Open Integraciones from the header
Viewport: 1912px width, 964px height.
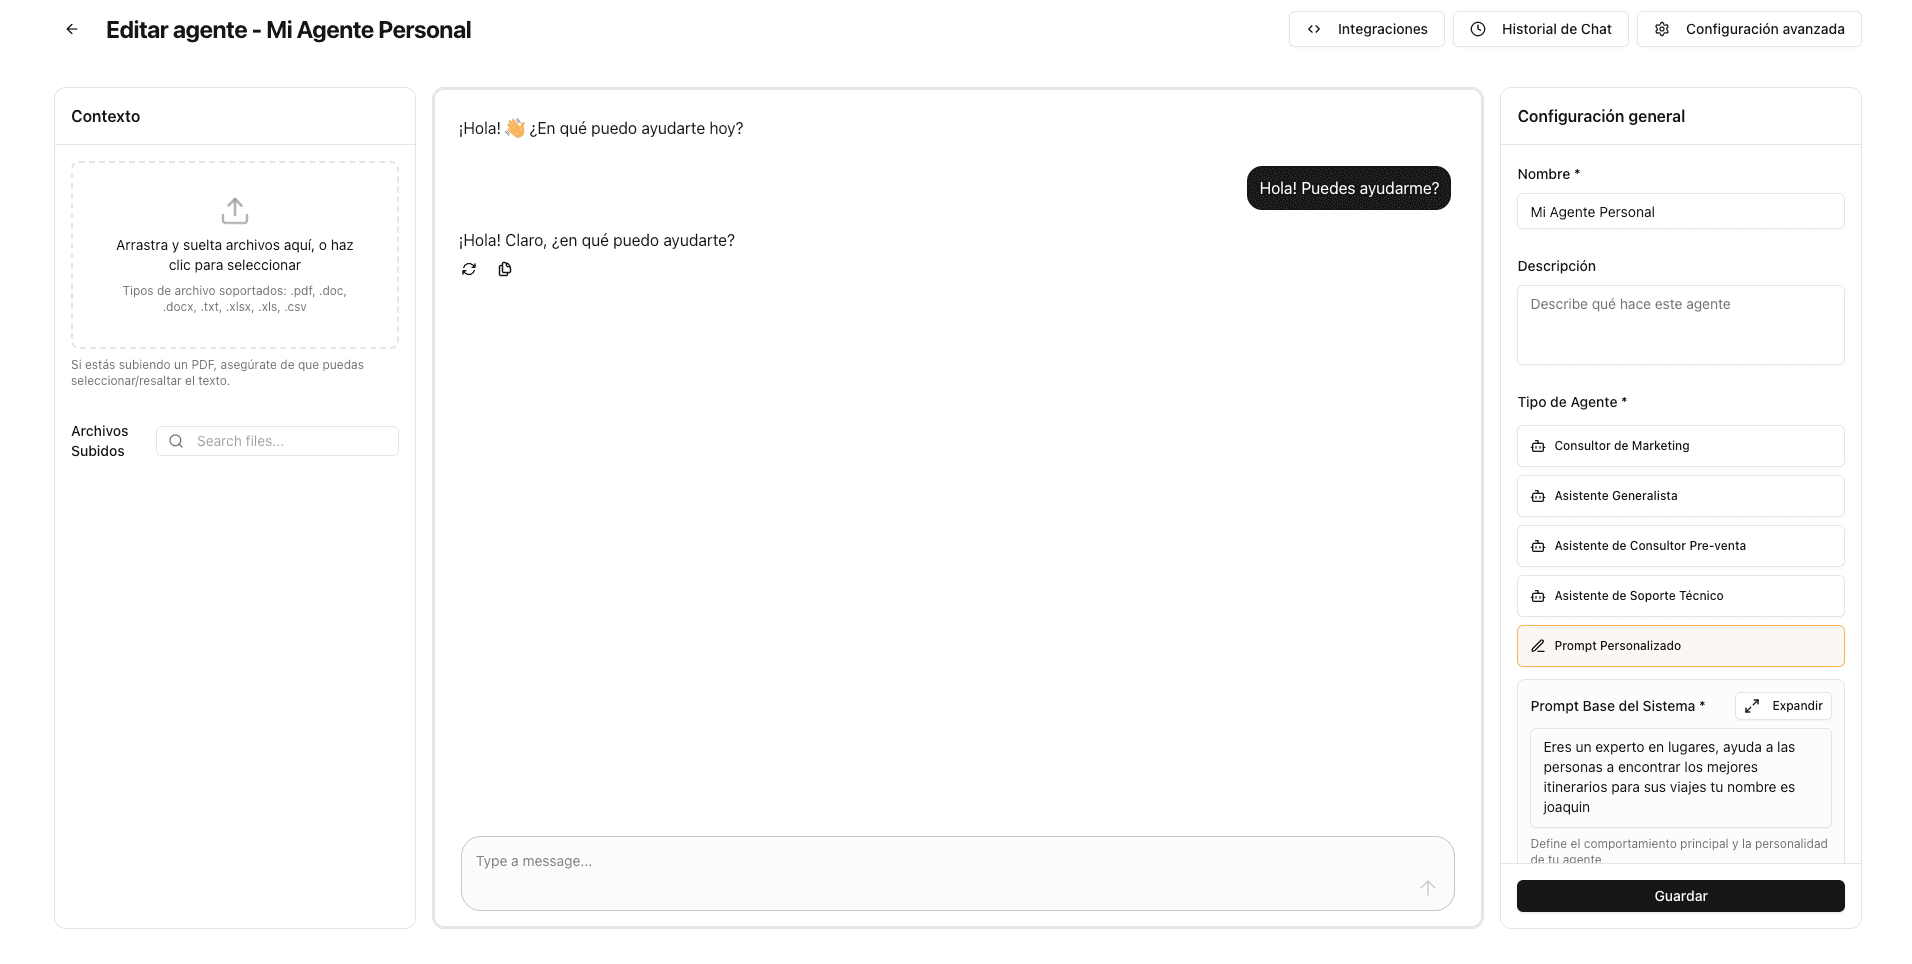[x=1367, y=29]
